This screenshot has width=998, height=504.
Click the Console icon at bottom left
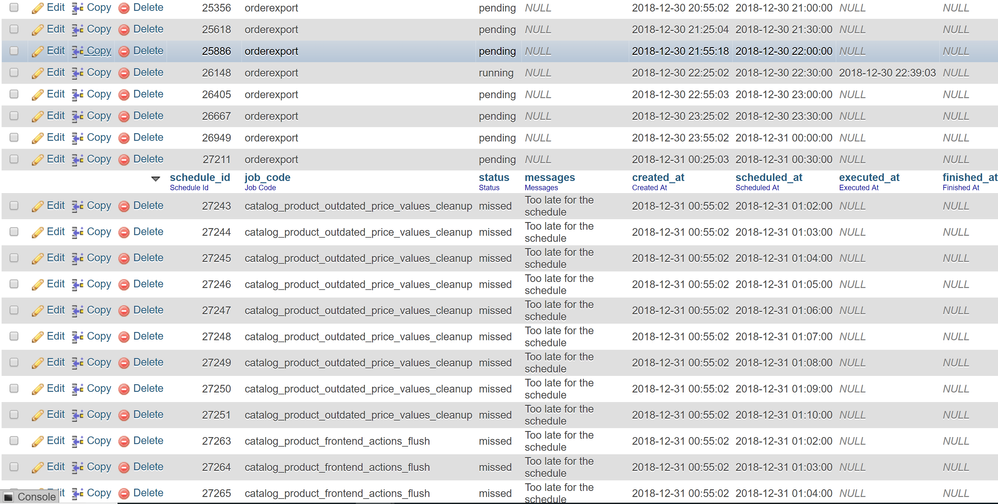[x=9, y=497]
